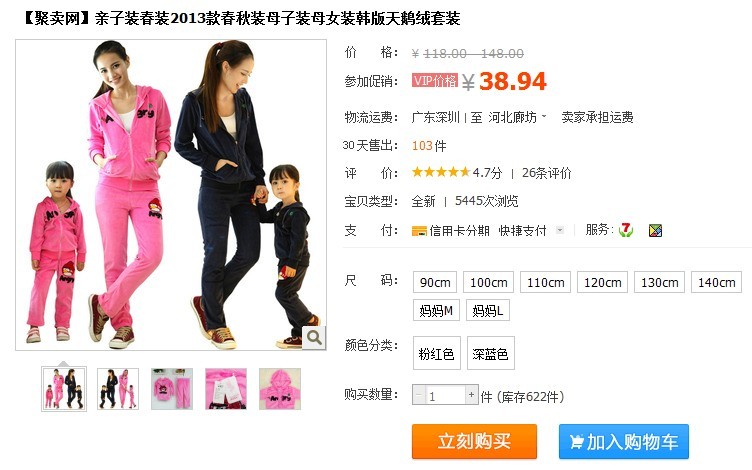This screenshot has width=752, height=470.
Task: Click the 7-day return service icon
Action: click(625, 230)
